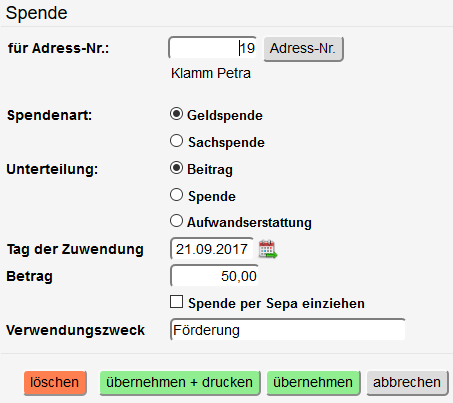Click the Adress-Nr. lookup button

pos(303,49)
